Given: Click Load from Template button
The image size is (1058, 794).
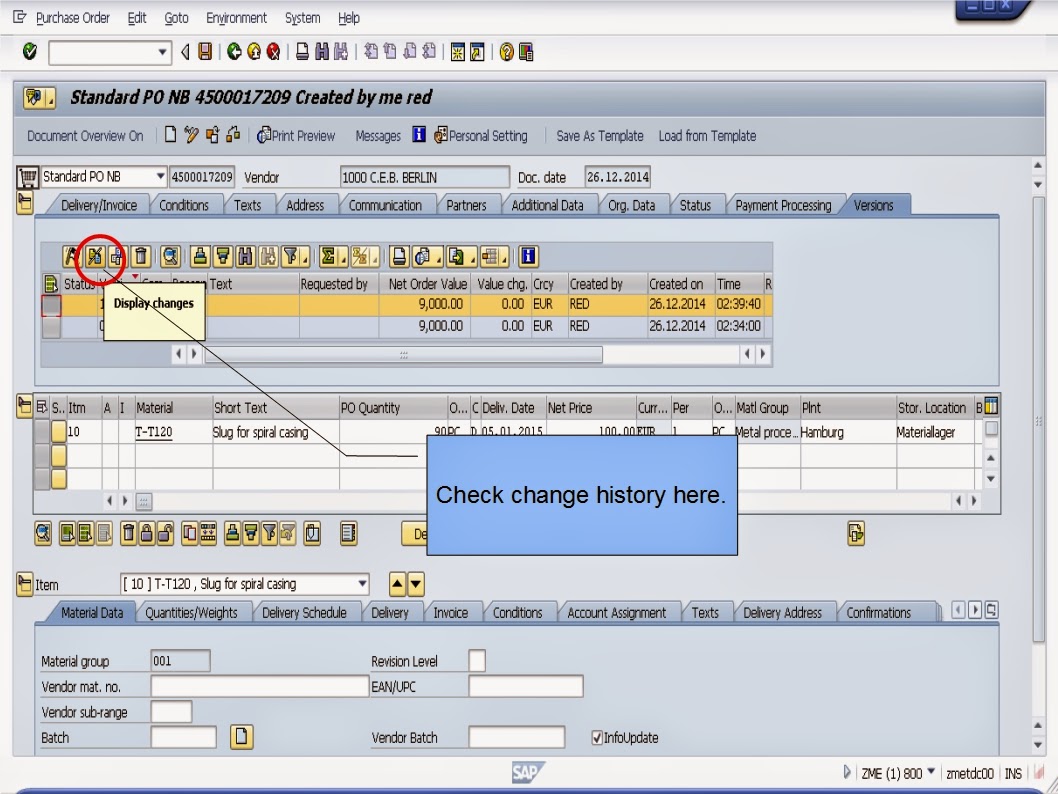Looking at the screenshot, I should tap(707, 136).
